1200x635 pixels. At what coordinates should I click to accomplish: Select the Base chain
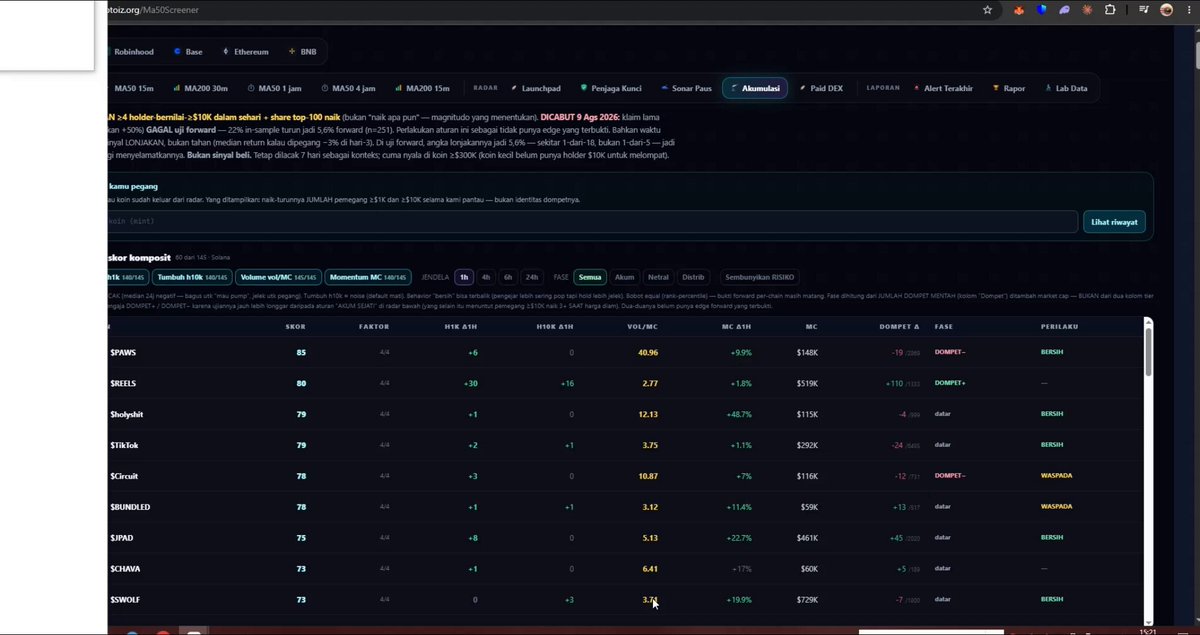(187, 51)
